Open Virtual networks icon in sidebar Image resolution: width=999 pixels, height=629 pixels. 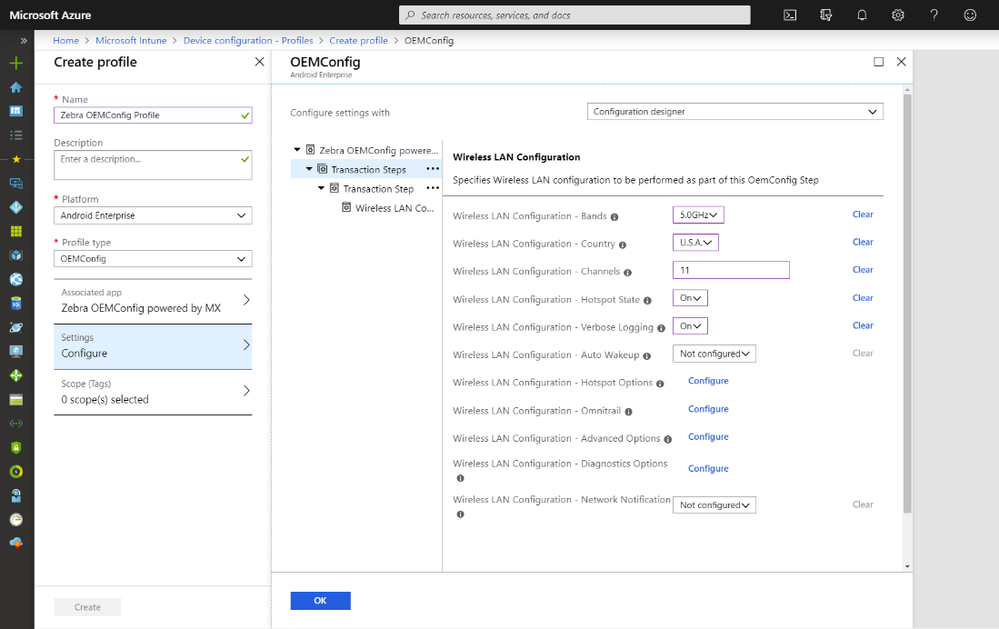(x=17, y=424)
